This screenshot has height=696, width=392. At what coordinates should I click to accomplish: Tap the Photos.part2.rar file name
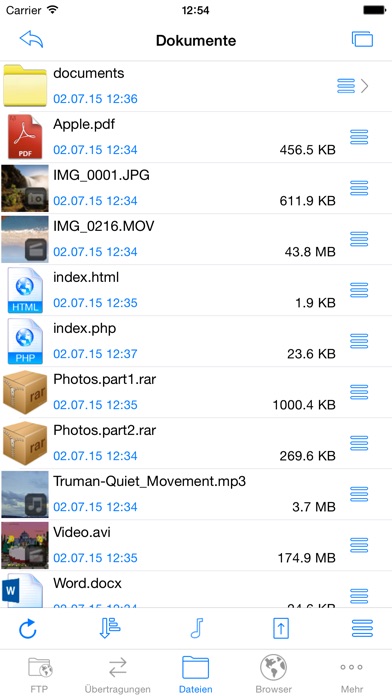[105, 431]
